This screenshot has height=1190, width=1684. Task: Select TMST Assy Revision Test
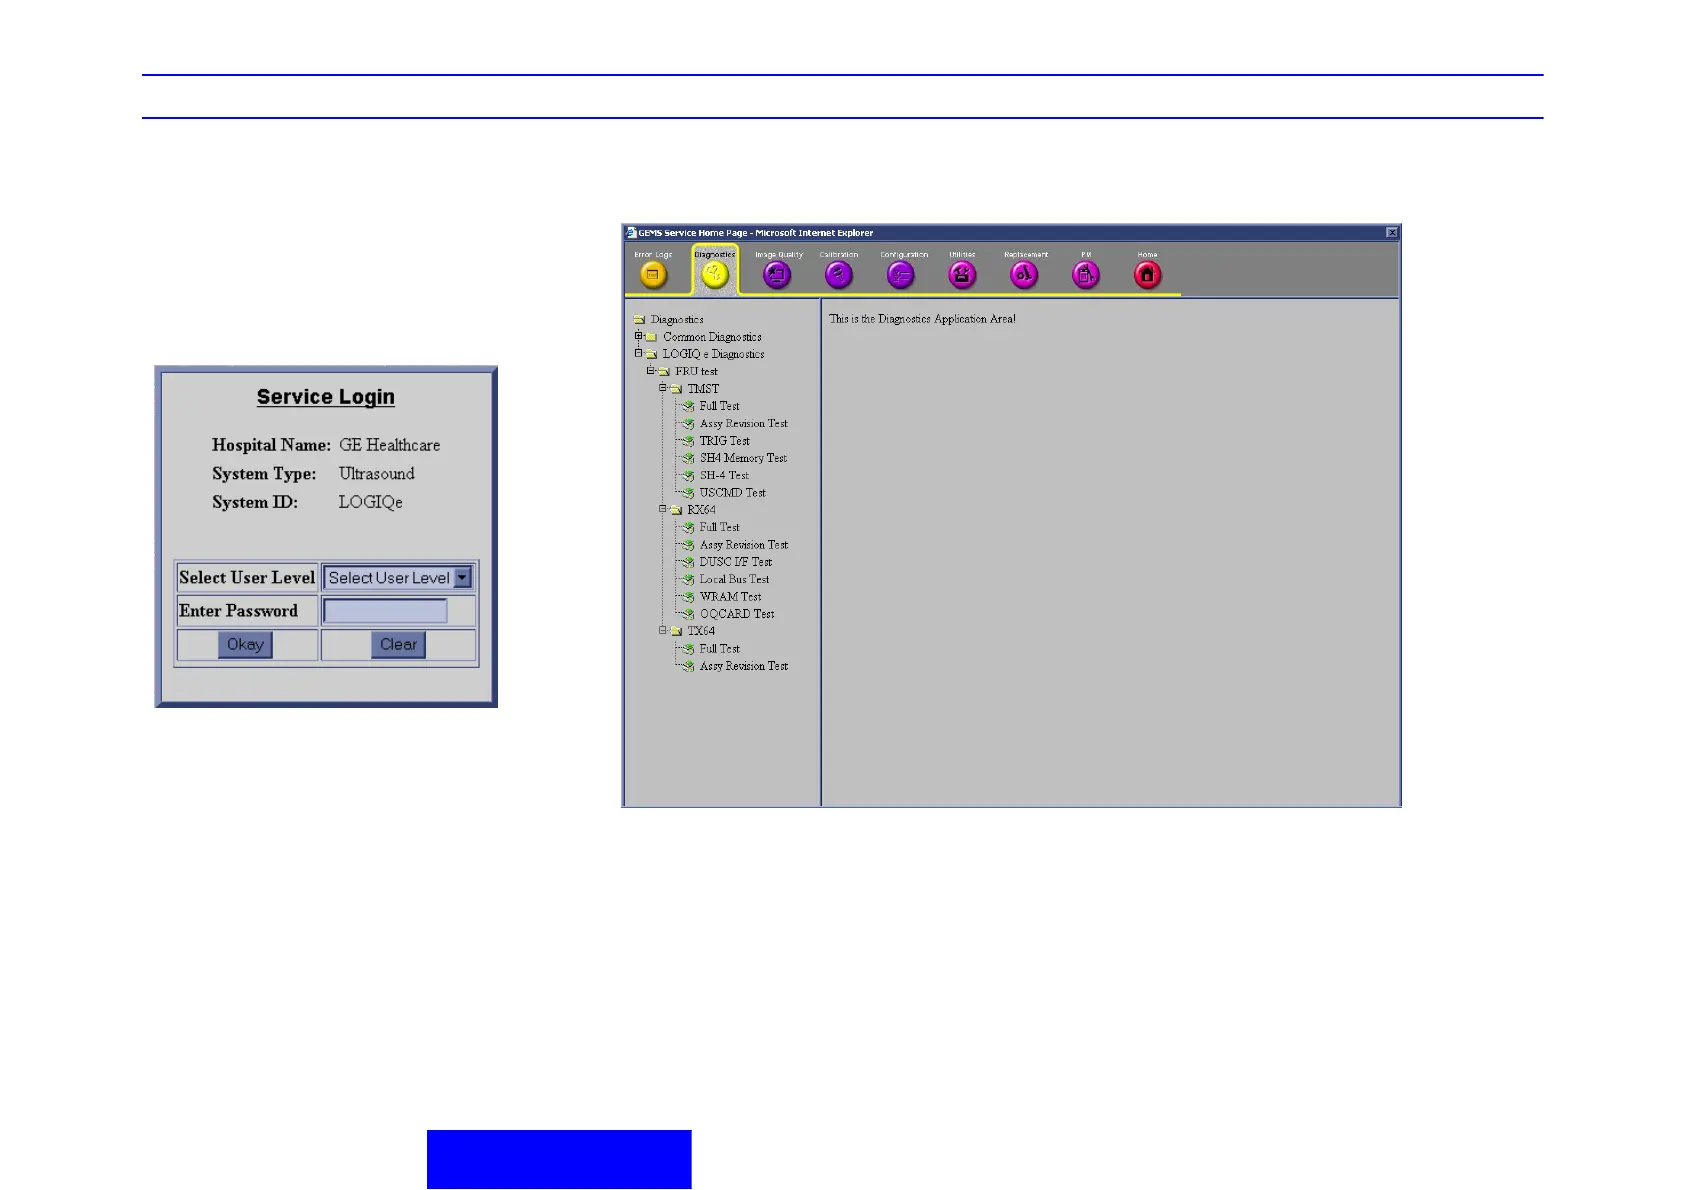coord(743,424)
